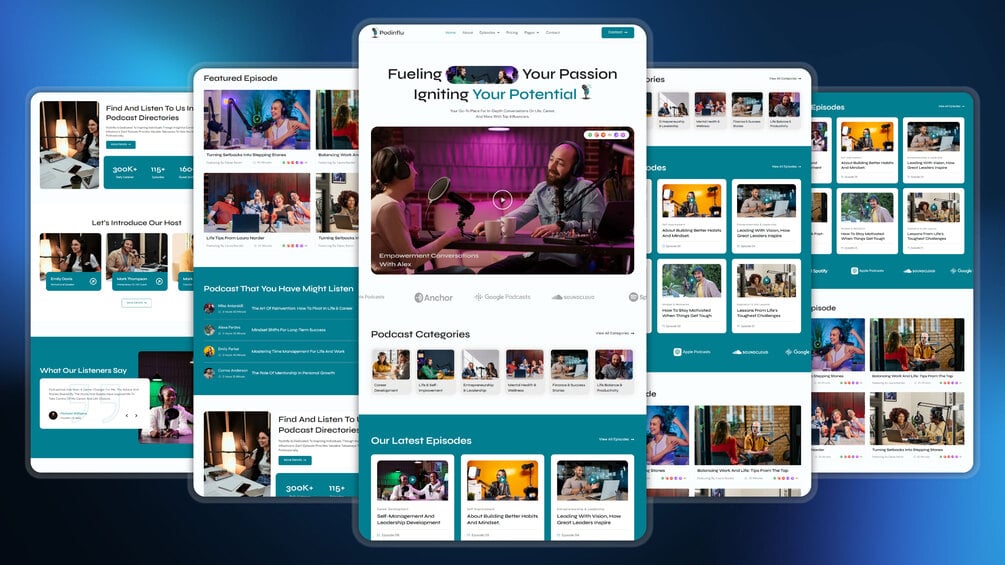Expand the Episodes nav dropdown
This screenshot has height=565, width=1005.
[489, 32]
